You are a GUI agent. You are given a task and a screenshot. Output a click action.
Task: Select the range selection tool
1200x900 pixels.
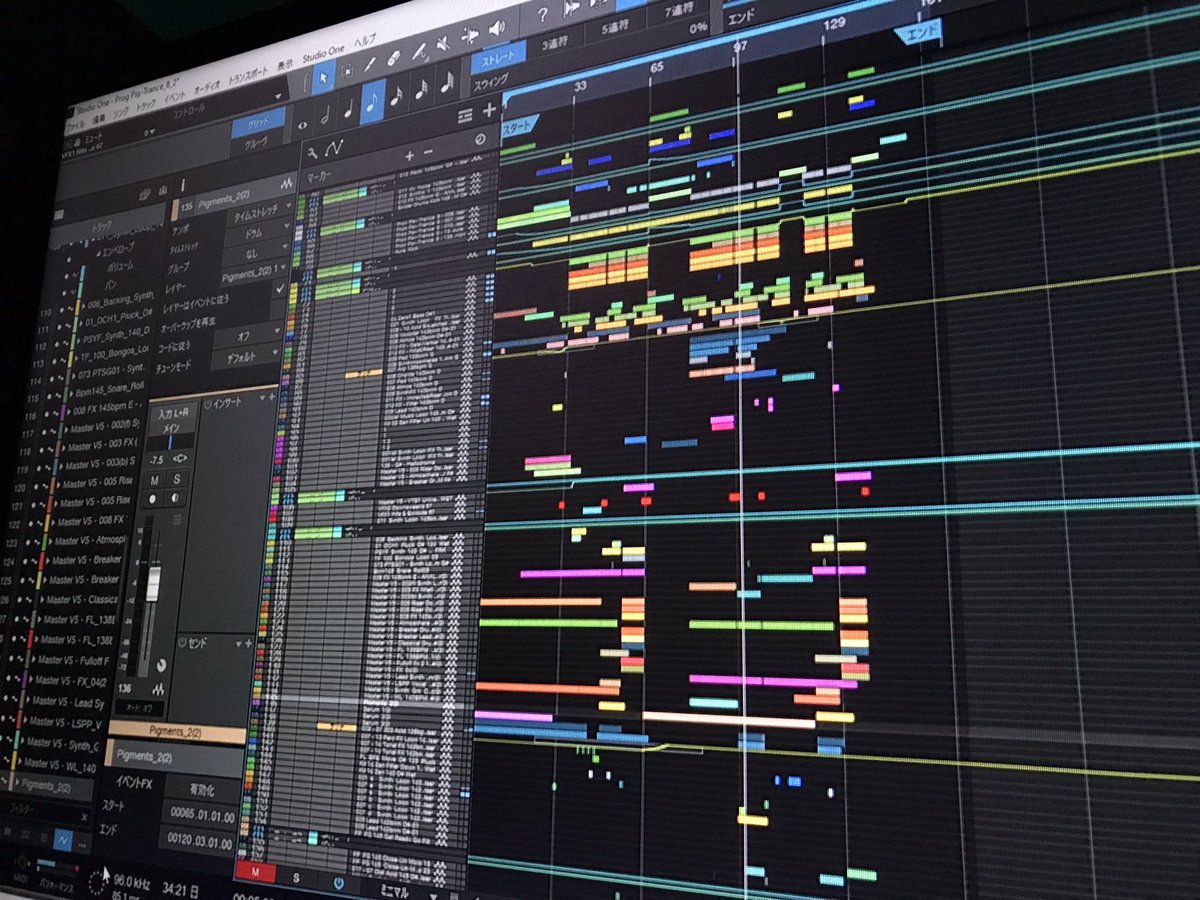tap(349, 72)
